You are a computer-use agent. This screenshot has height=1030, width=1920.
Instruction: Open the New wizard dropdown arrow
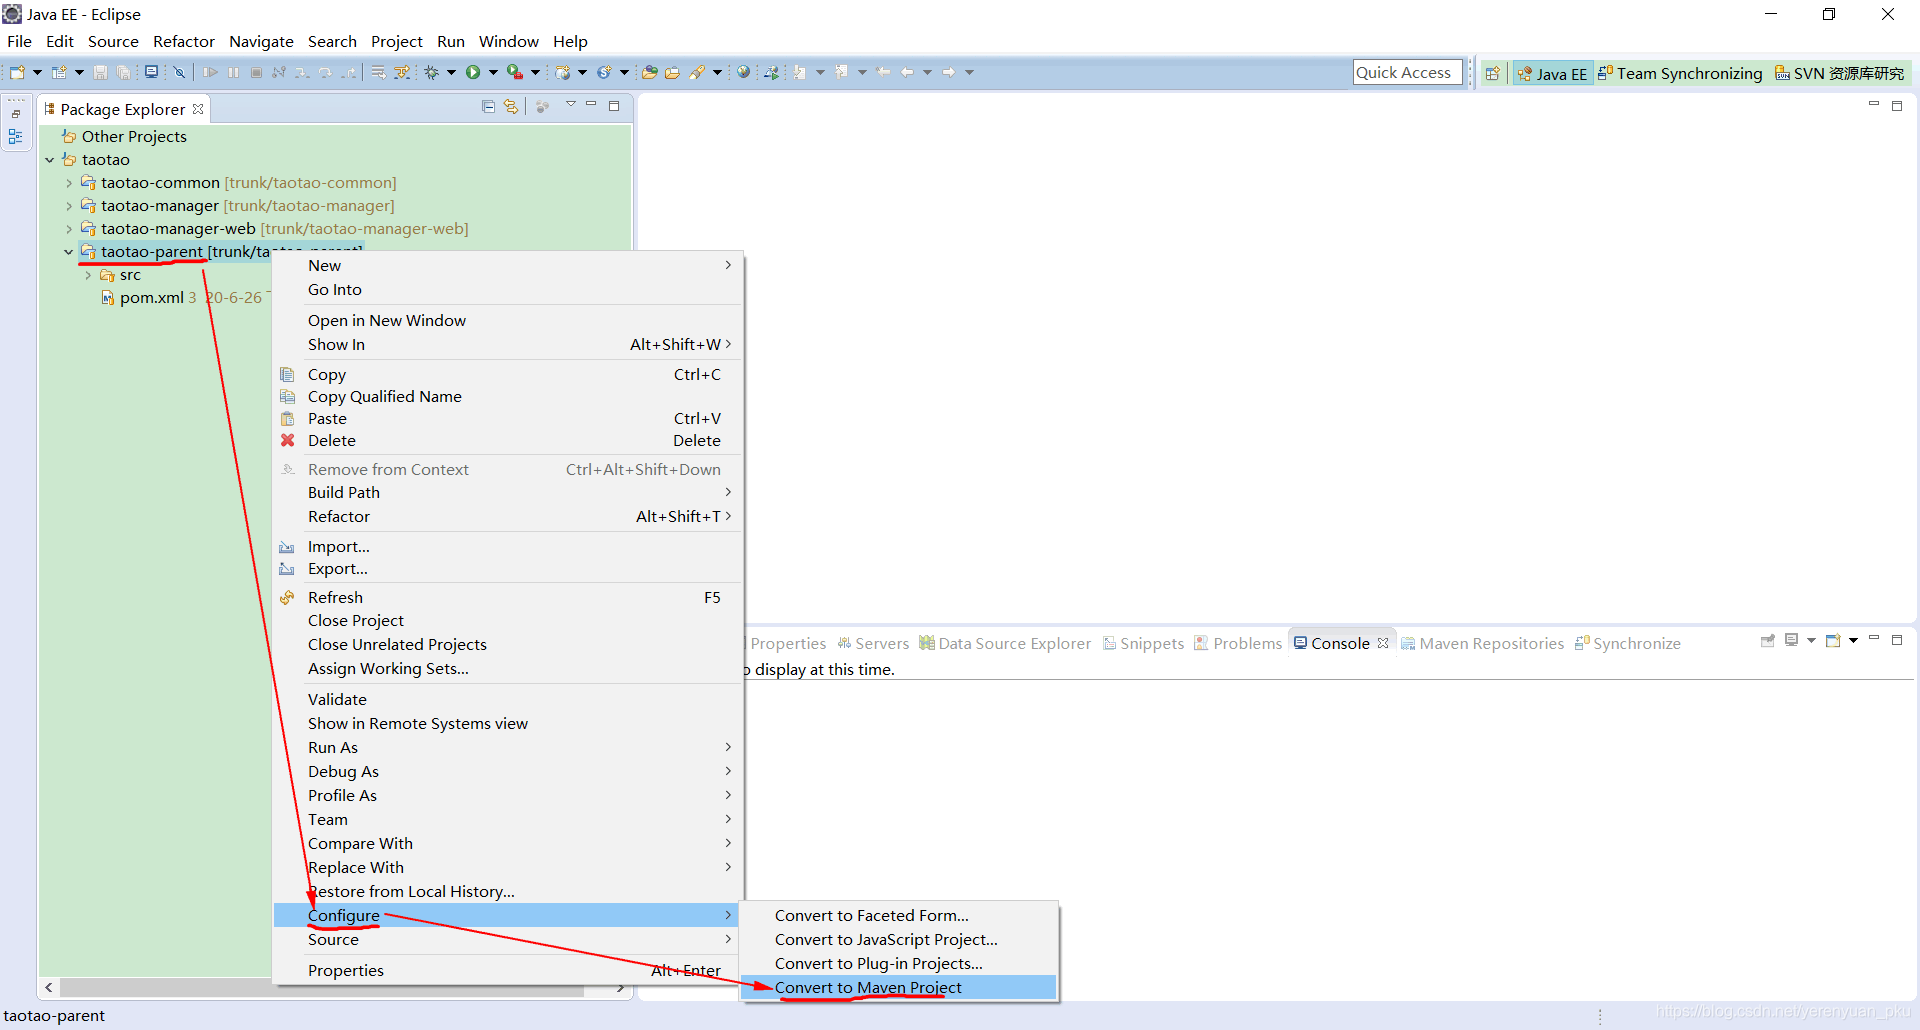tap(37, 72)
